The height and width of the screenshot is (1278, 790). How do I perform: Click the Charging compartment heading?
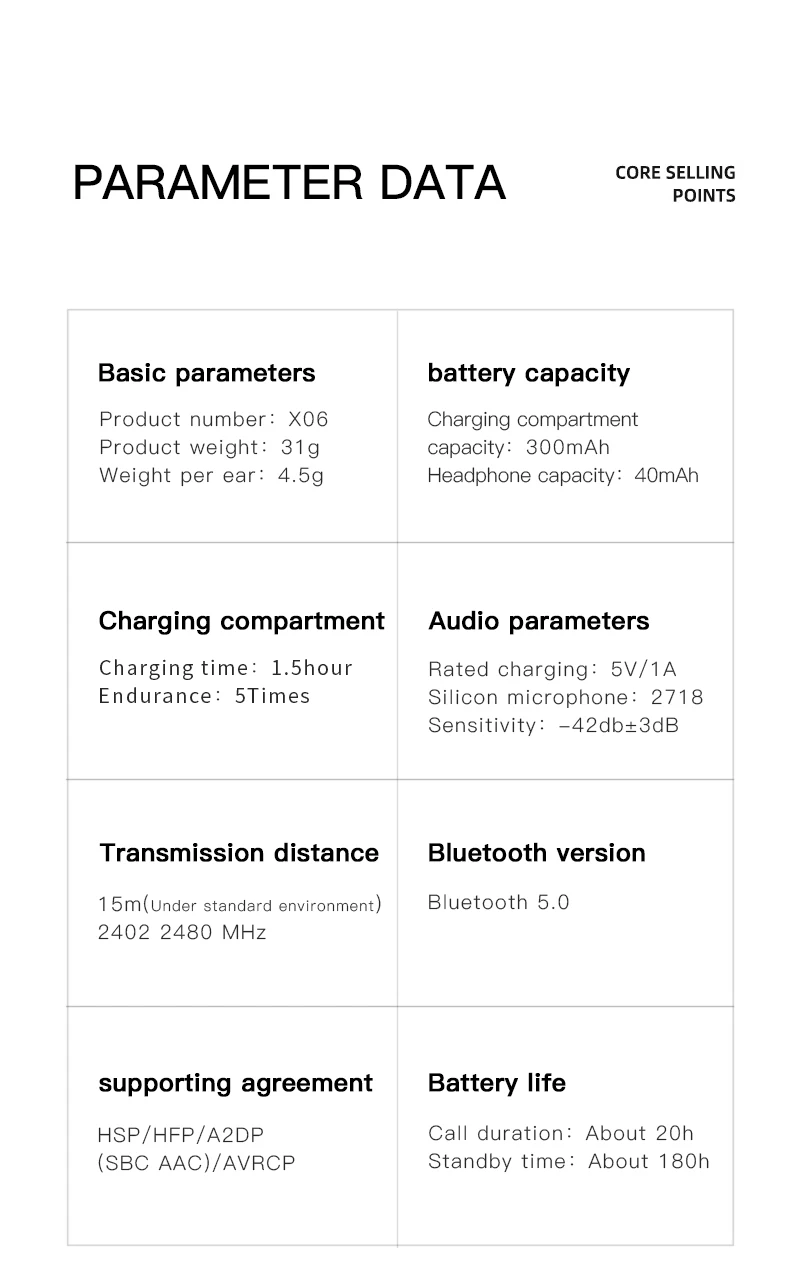tap(241, 621)
